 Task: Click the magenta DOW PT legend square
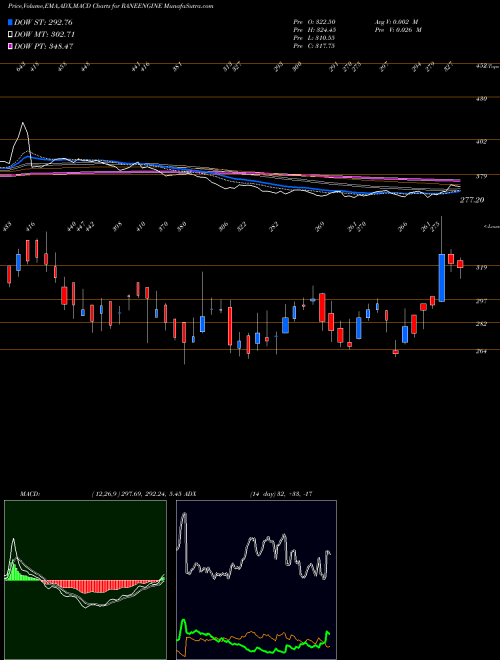tap(10, 46)
